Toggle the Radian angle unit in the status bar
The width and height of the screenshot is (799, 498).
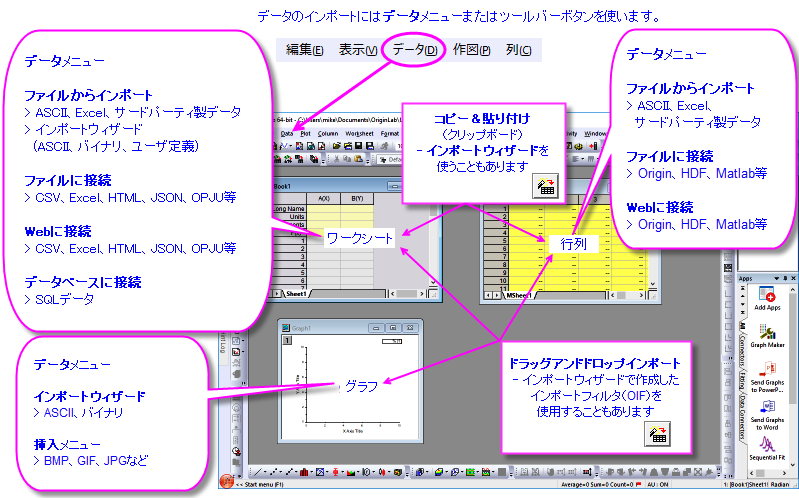780,484
